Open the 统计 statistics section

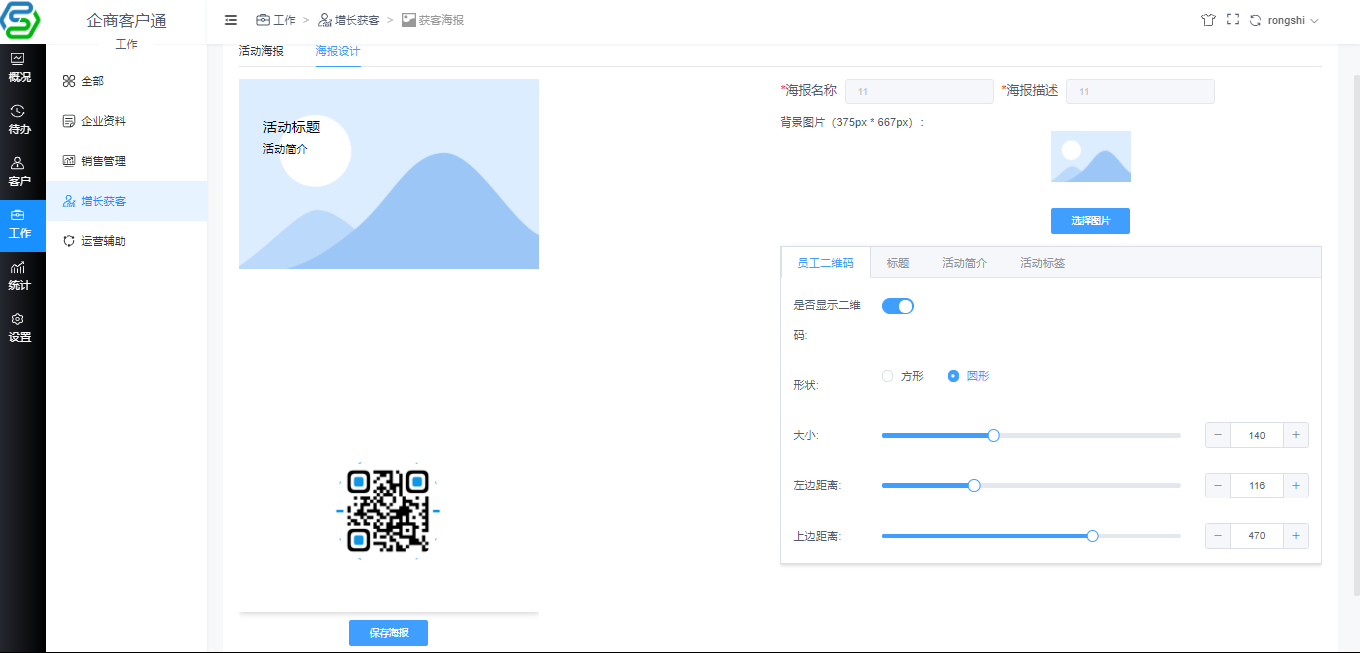(19, 276)
